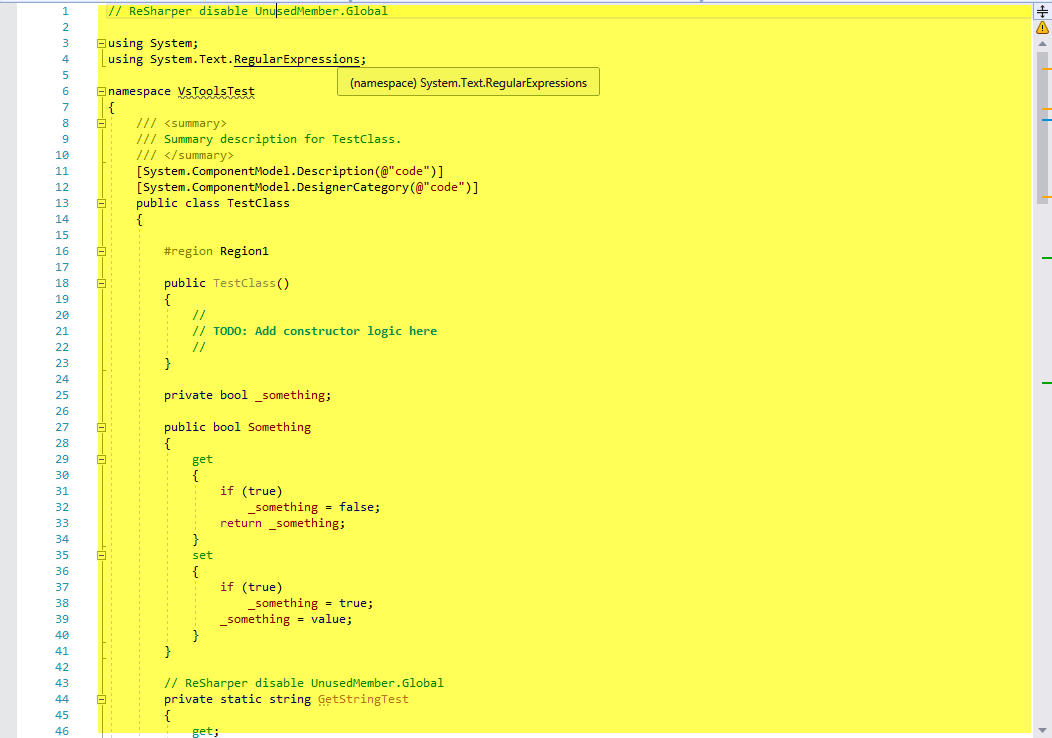Collapse the TestClass class definition

click(x=101, y=203)
